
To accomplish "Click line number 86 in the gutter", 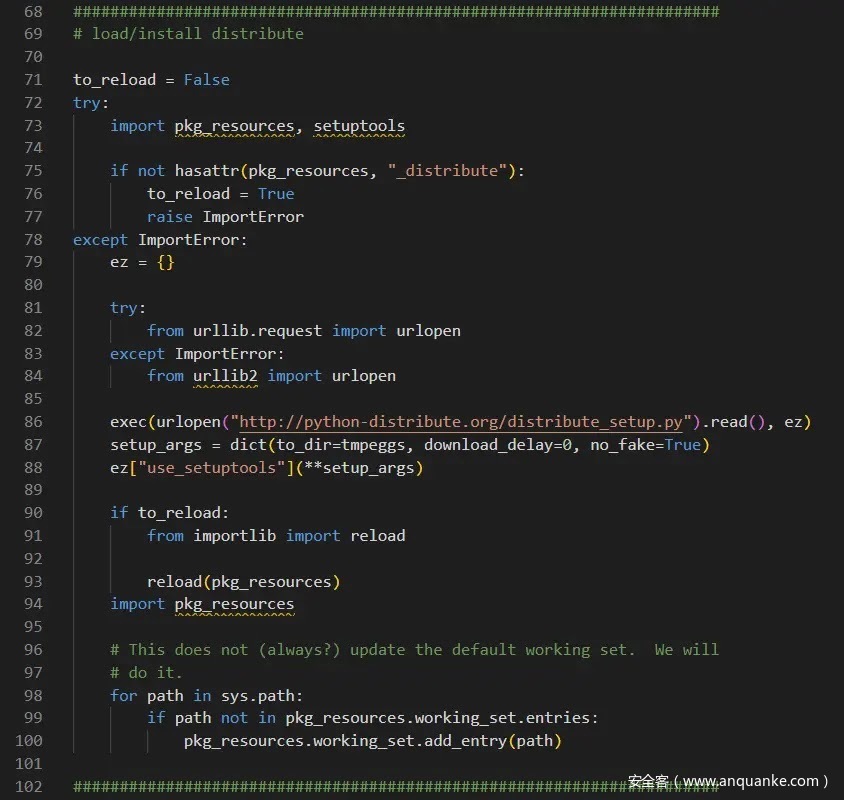I will coord(32,422).
